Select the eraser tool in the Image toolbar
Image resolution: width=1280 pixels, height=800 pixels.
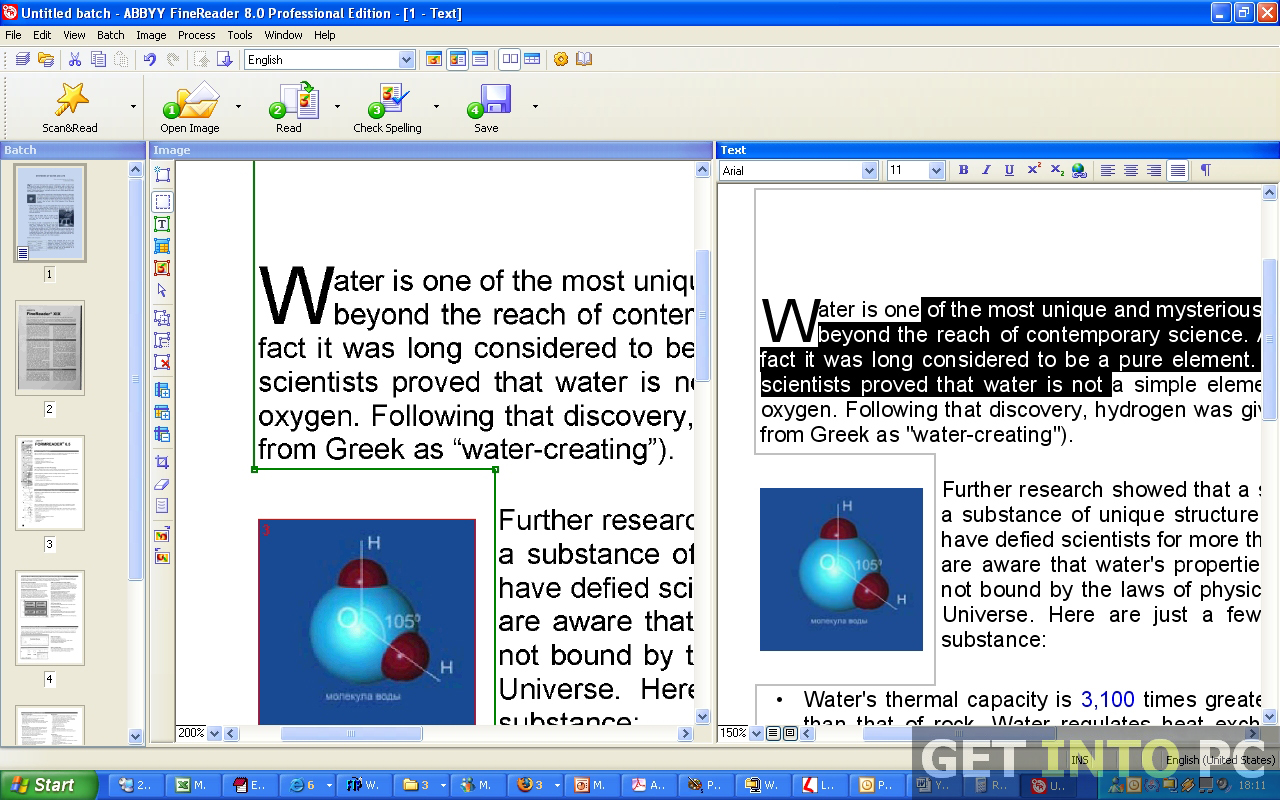click(x=162, y=484)
